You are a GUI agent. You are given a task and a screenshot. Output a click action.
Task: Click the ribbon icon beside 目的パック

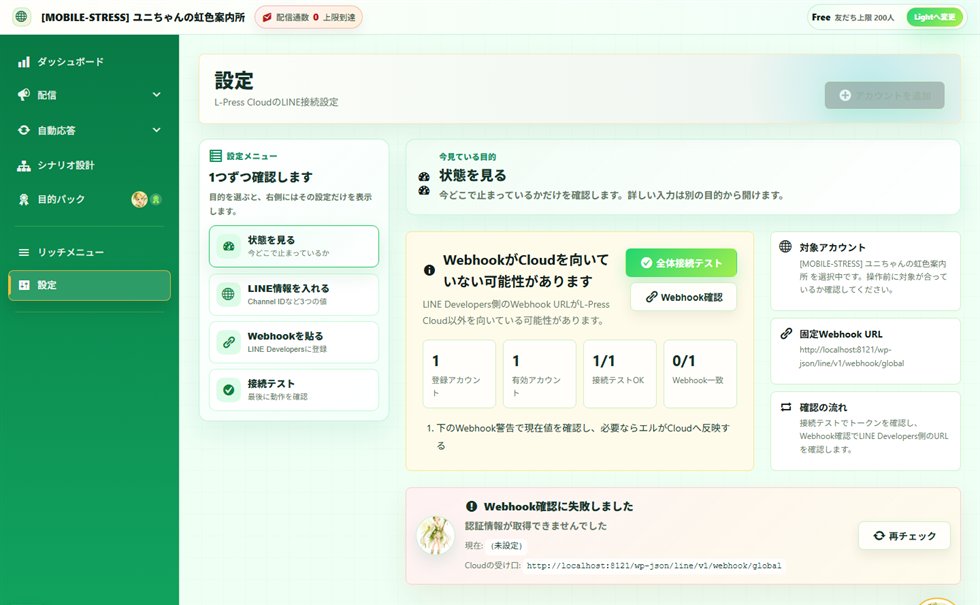click(24, 199)
